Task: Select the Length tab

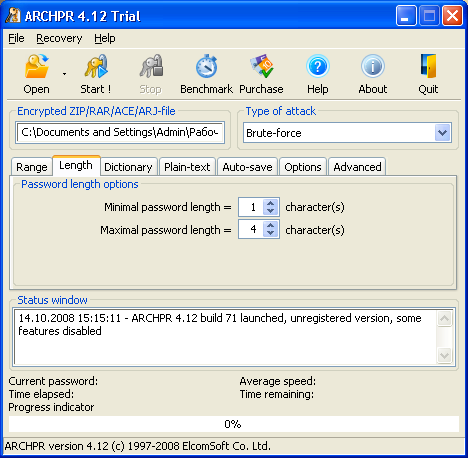Action: tap(76, 165)
